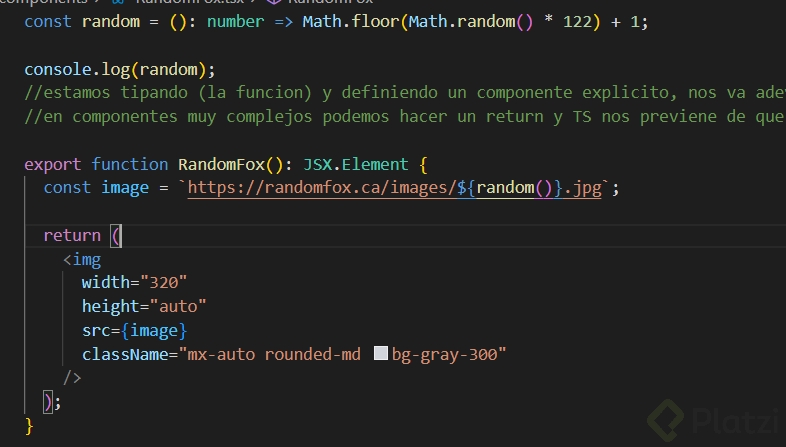This screenshot has width=786, height=447.
Task: Click the comment starting '//estamos tipando'
Action: click(x=405, y=93)
